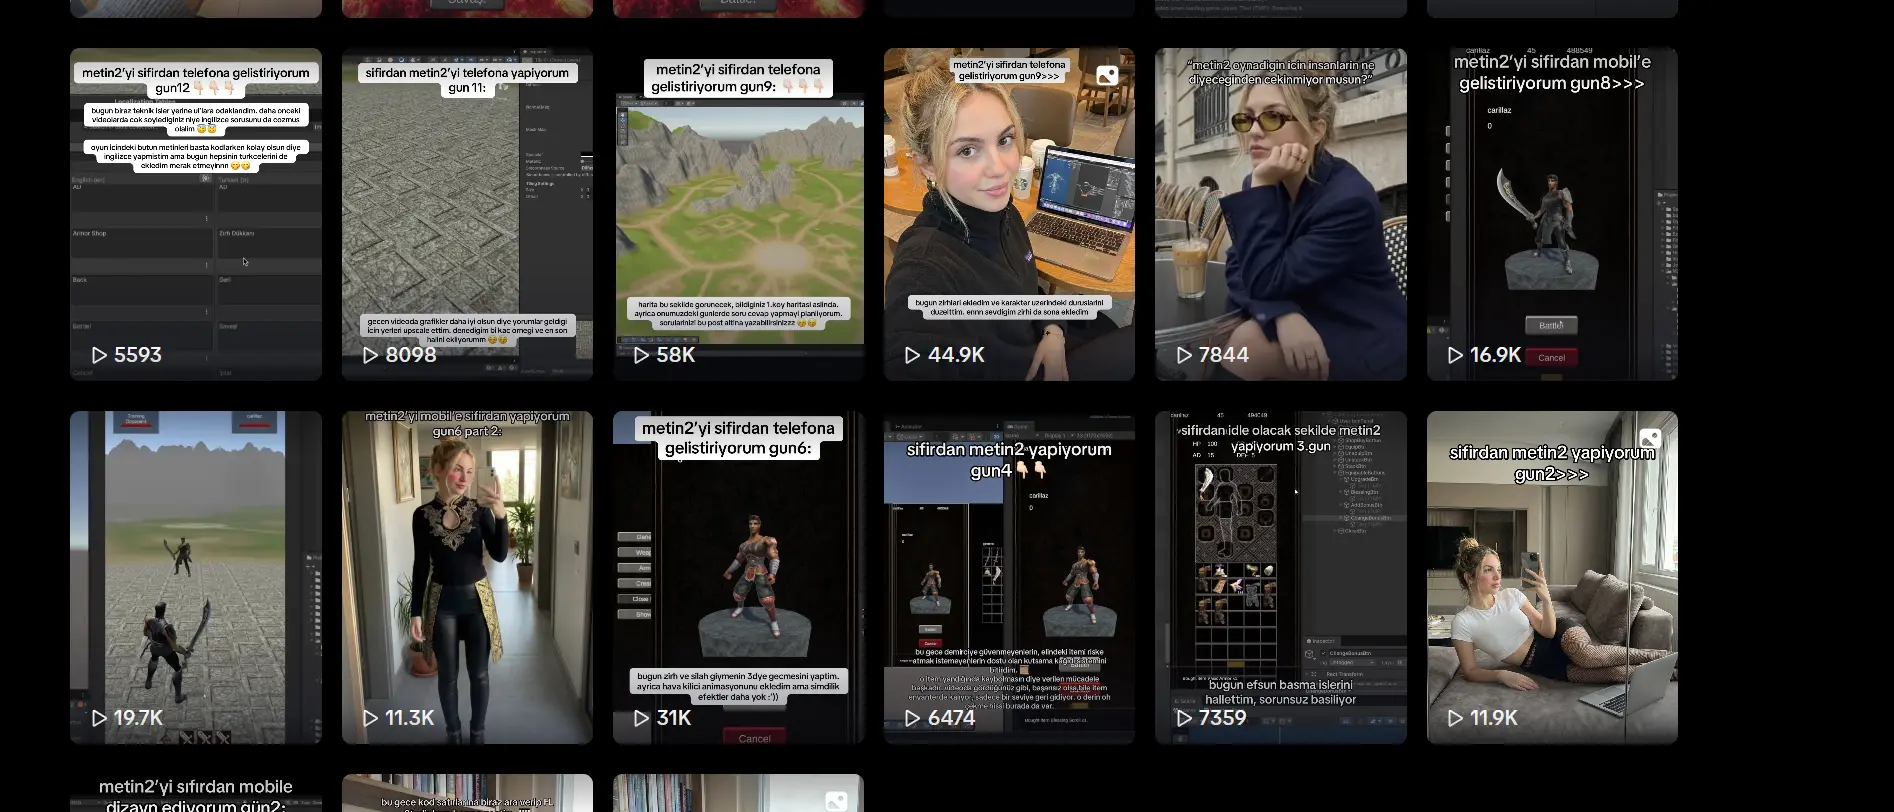Open the 'sifirdan metin2 yapiyorum gun4' video
The image size is (1894, 812).
tap(1009, 577)
